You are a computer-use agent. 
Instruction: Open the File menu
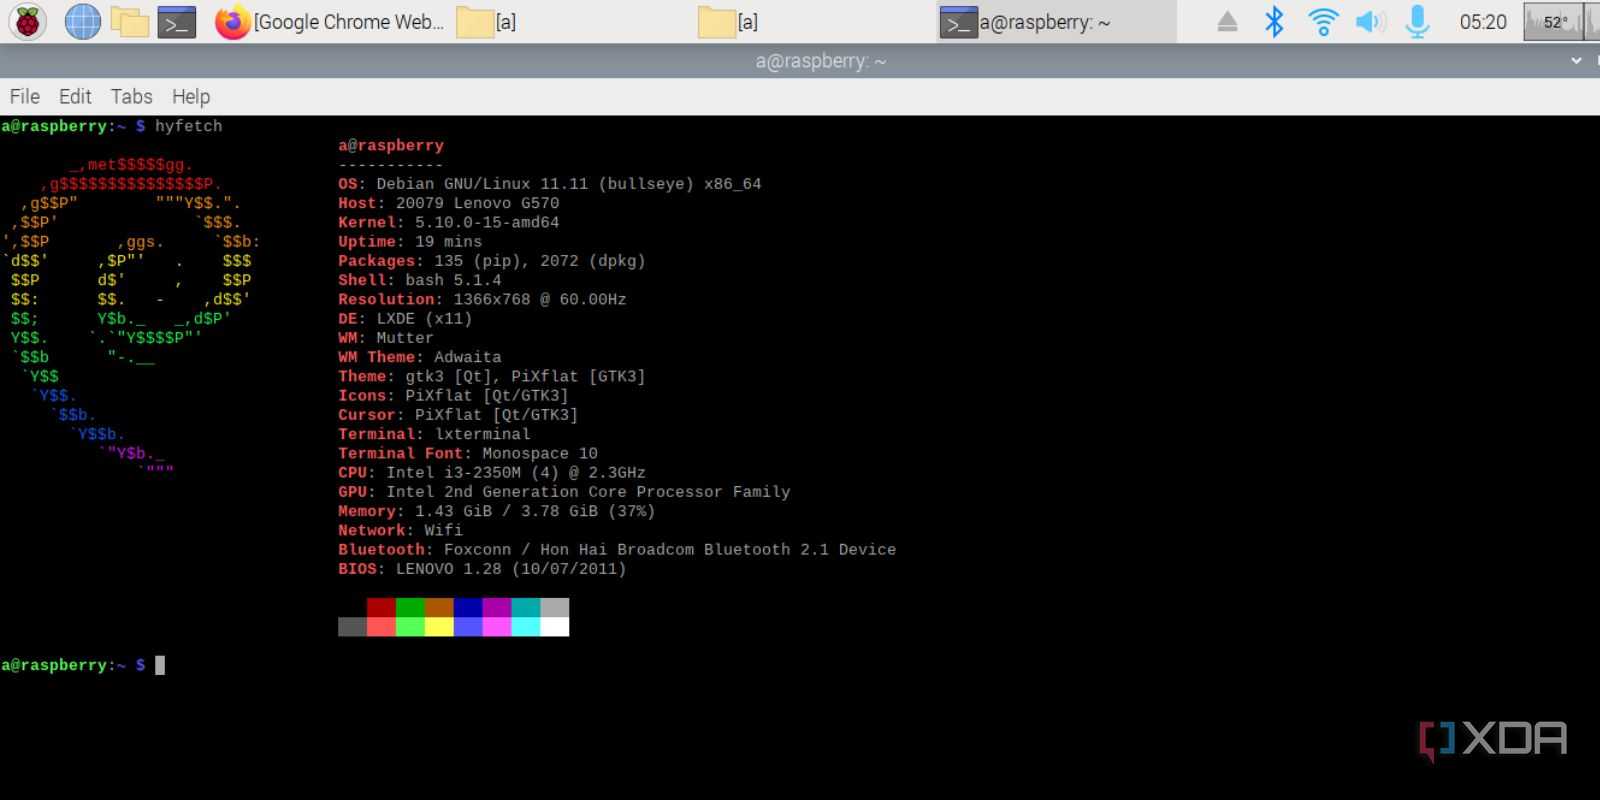click(25, 96)
